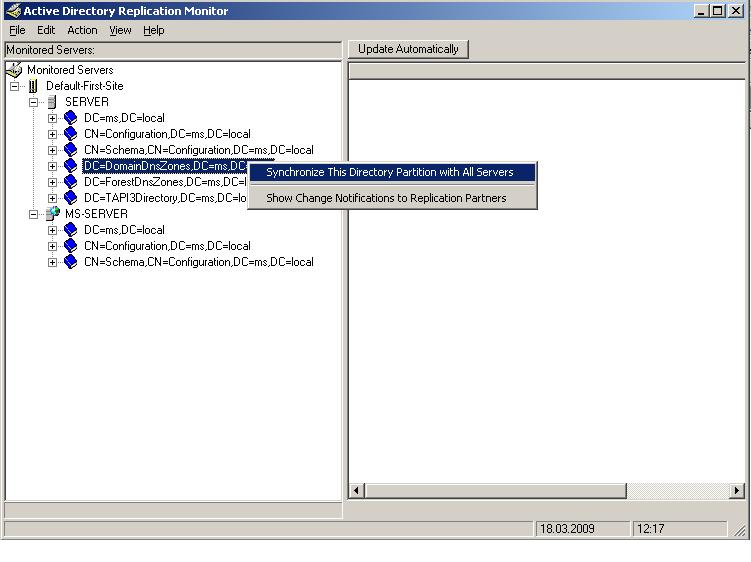Expand CN=Configuration under MS-SERVER

point(52,246)
